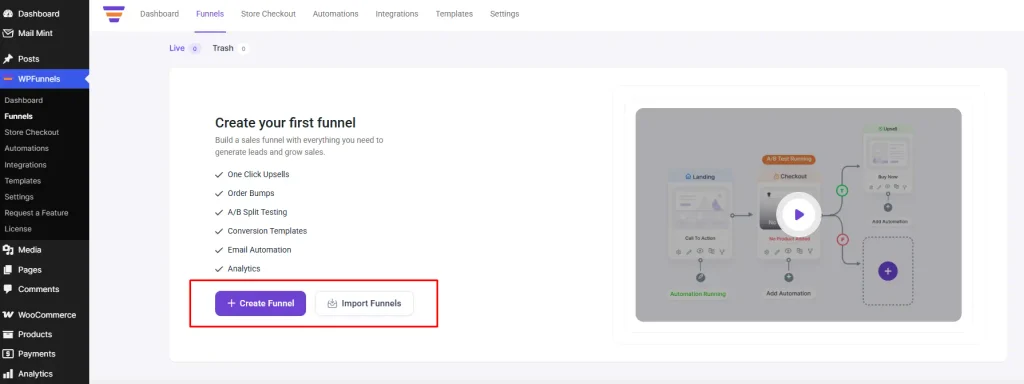Click the 'Analytics' feature list text
This screenshot has width=1024, height=384.
pyautogui.click(x=244, y=268)
